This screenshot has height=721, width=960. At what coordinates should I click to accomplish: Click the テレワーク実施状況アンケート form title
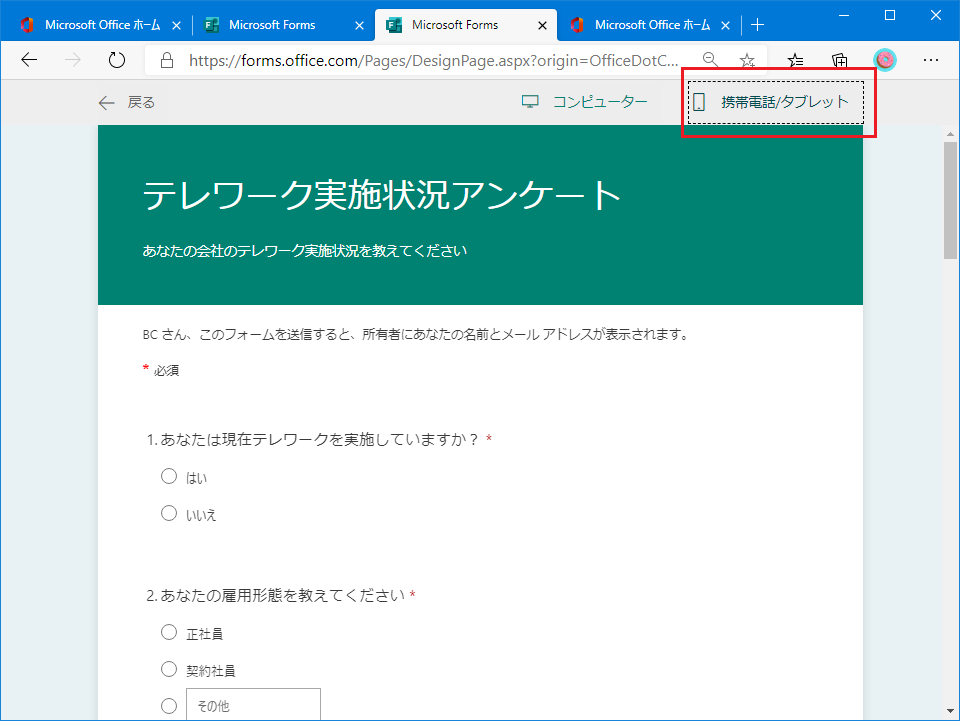click(x=381, y=196)
